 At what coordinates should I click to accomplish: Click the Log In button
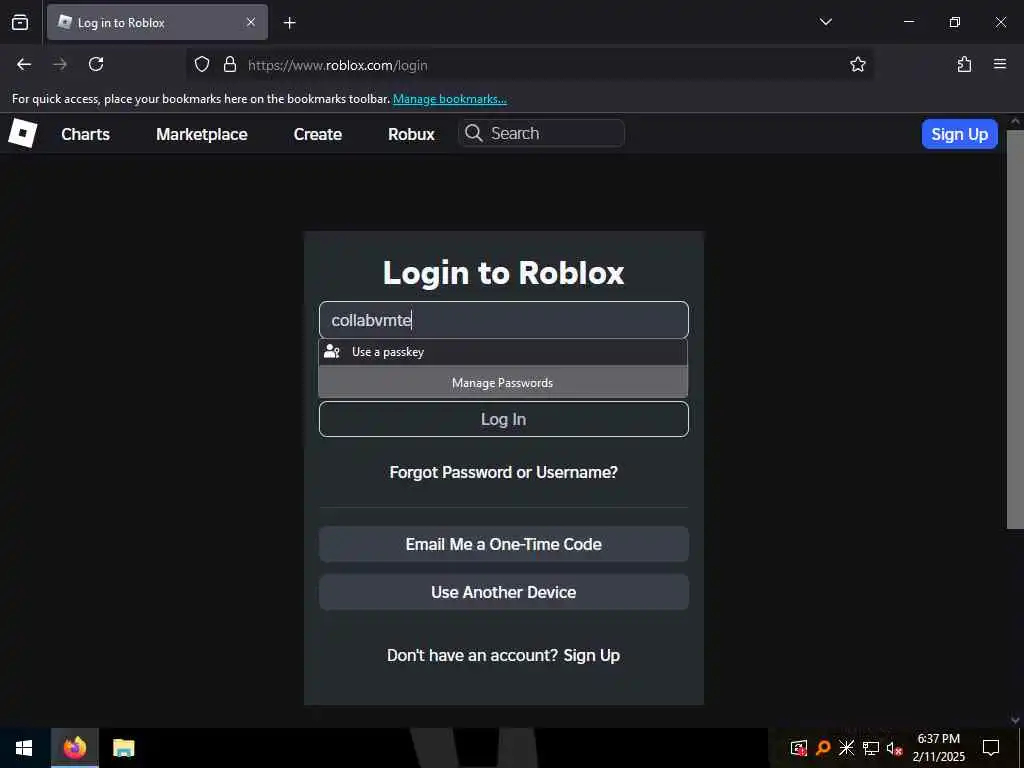click(x=504, y=419)
